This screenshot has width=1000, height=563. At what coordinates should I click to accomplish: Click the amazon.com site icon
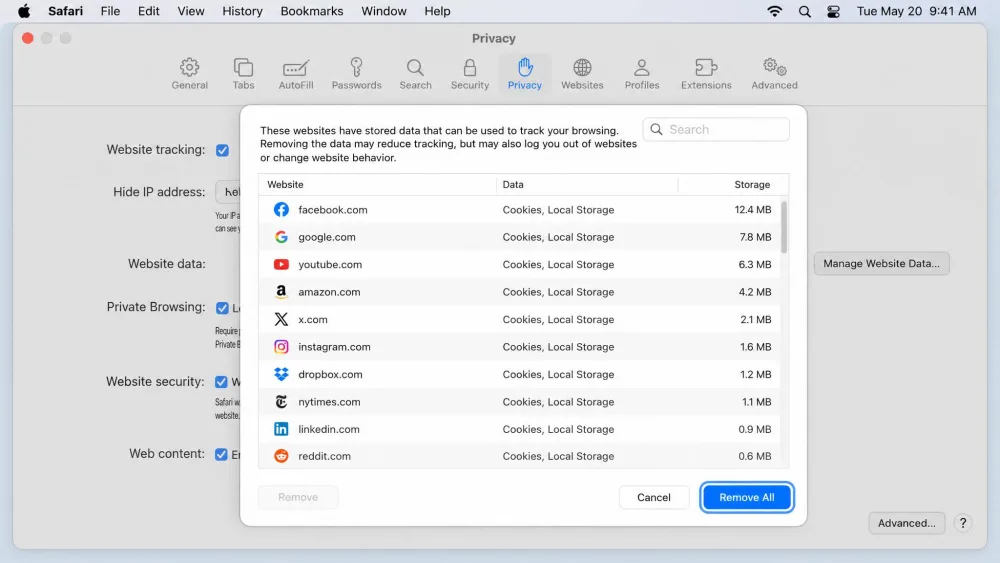[281, 292]
